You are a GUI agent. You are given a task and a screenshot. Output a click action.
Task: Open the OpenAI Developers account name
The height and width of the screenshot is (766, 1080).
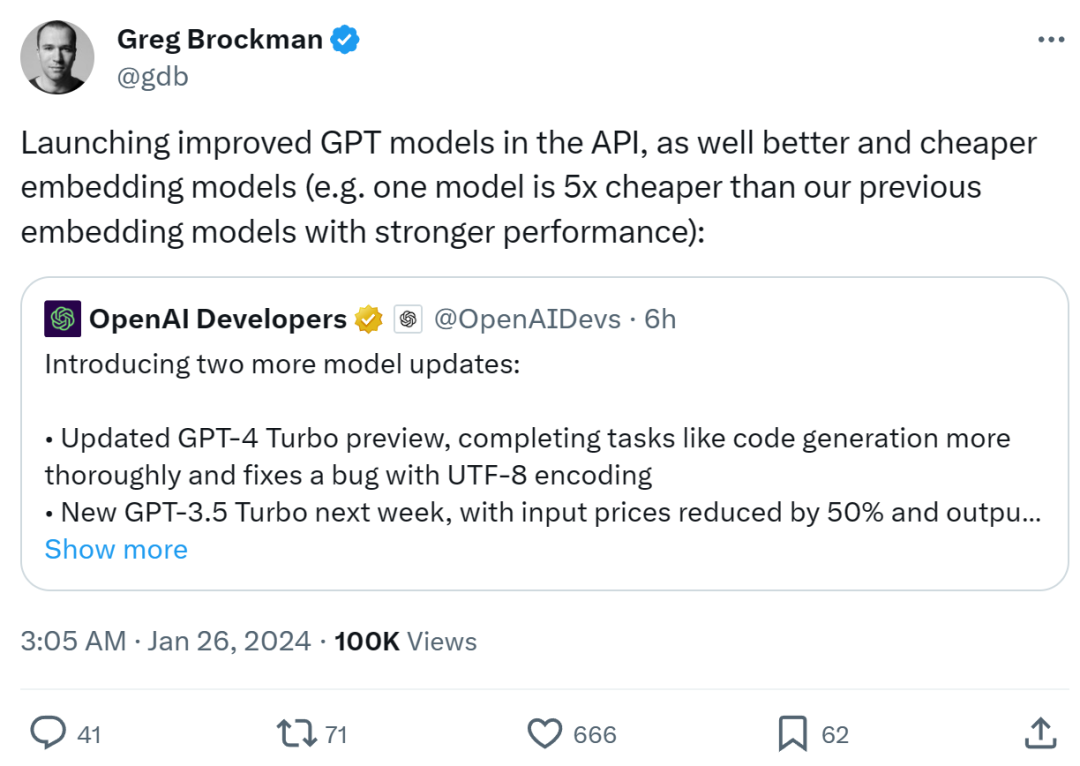pos(217,319)
